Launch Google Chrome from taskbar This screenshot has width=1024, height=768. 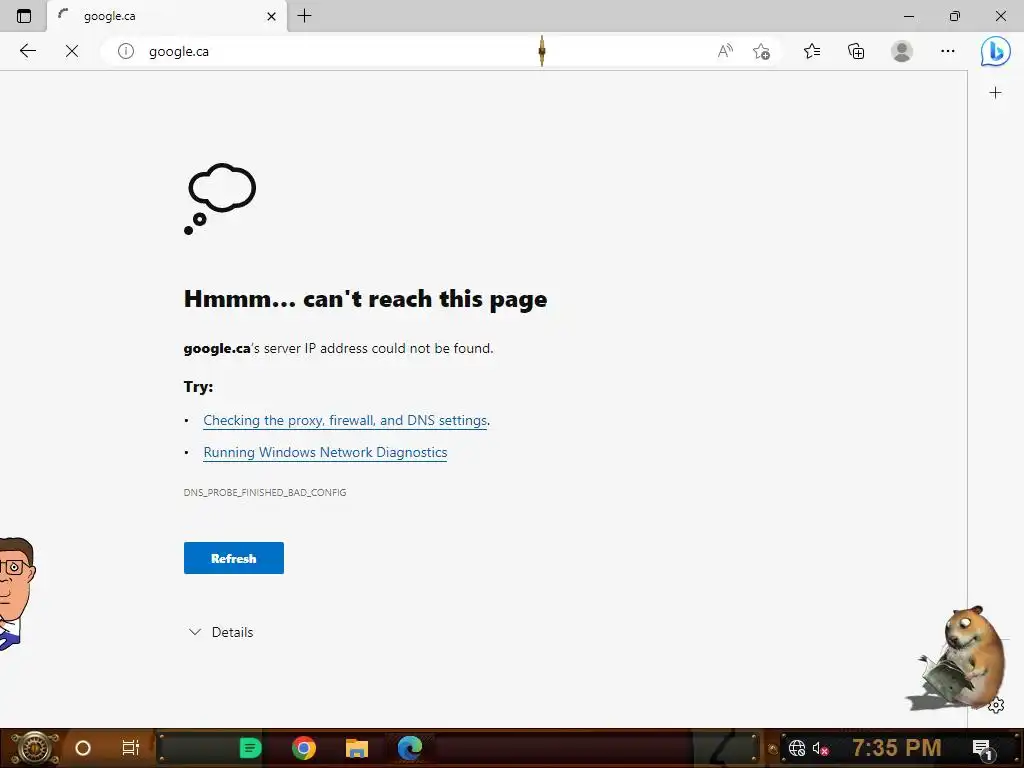click(304, 748)
